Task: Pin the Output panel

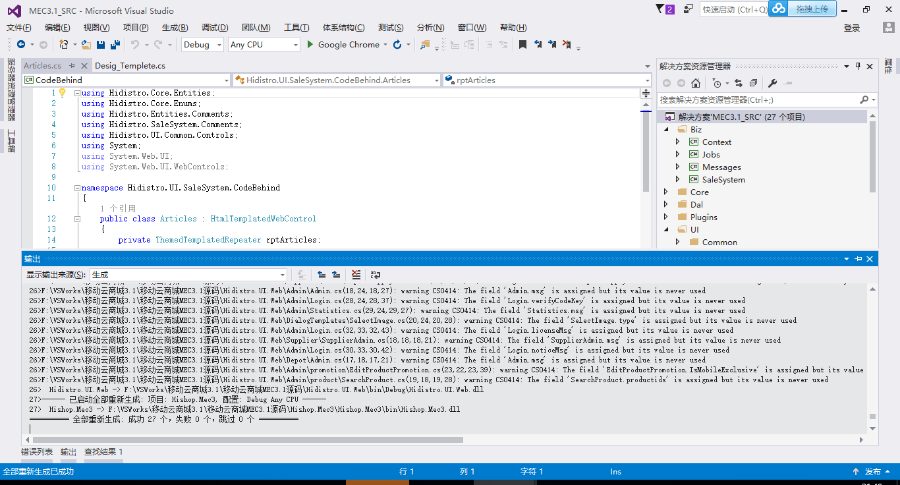Action: point(859,259)
